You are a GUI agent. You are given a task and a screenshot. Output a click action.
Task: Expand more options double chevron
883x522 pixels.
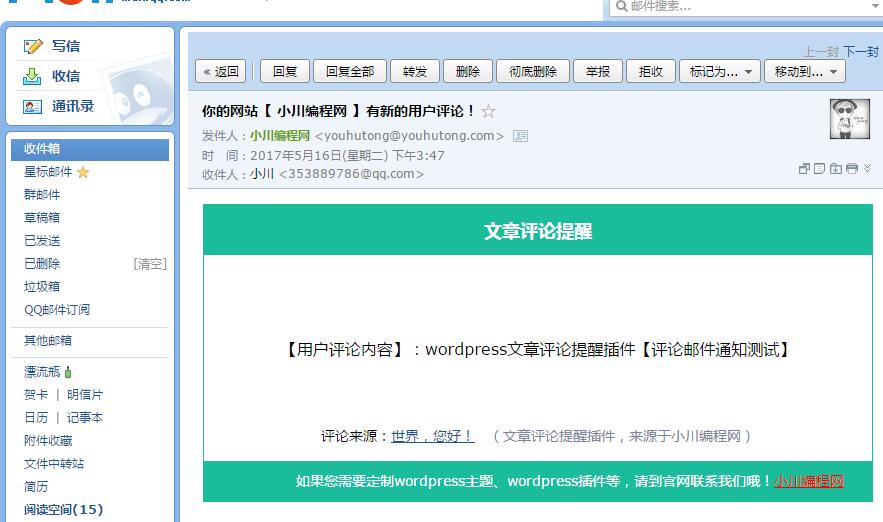(x=867, y=167)
